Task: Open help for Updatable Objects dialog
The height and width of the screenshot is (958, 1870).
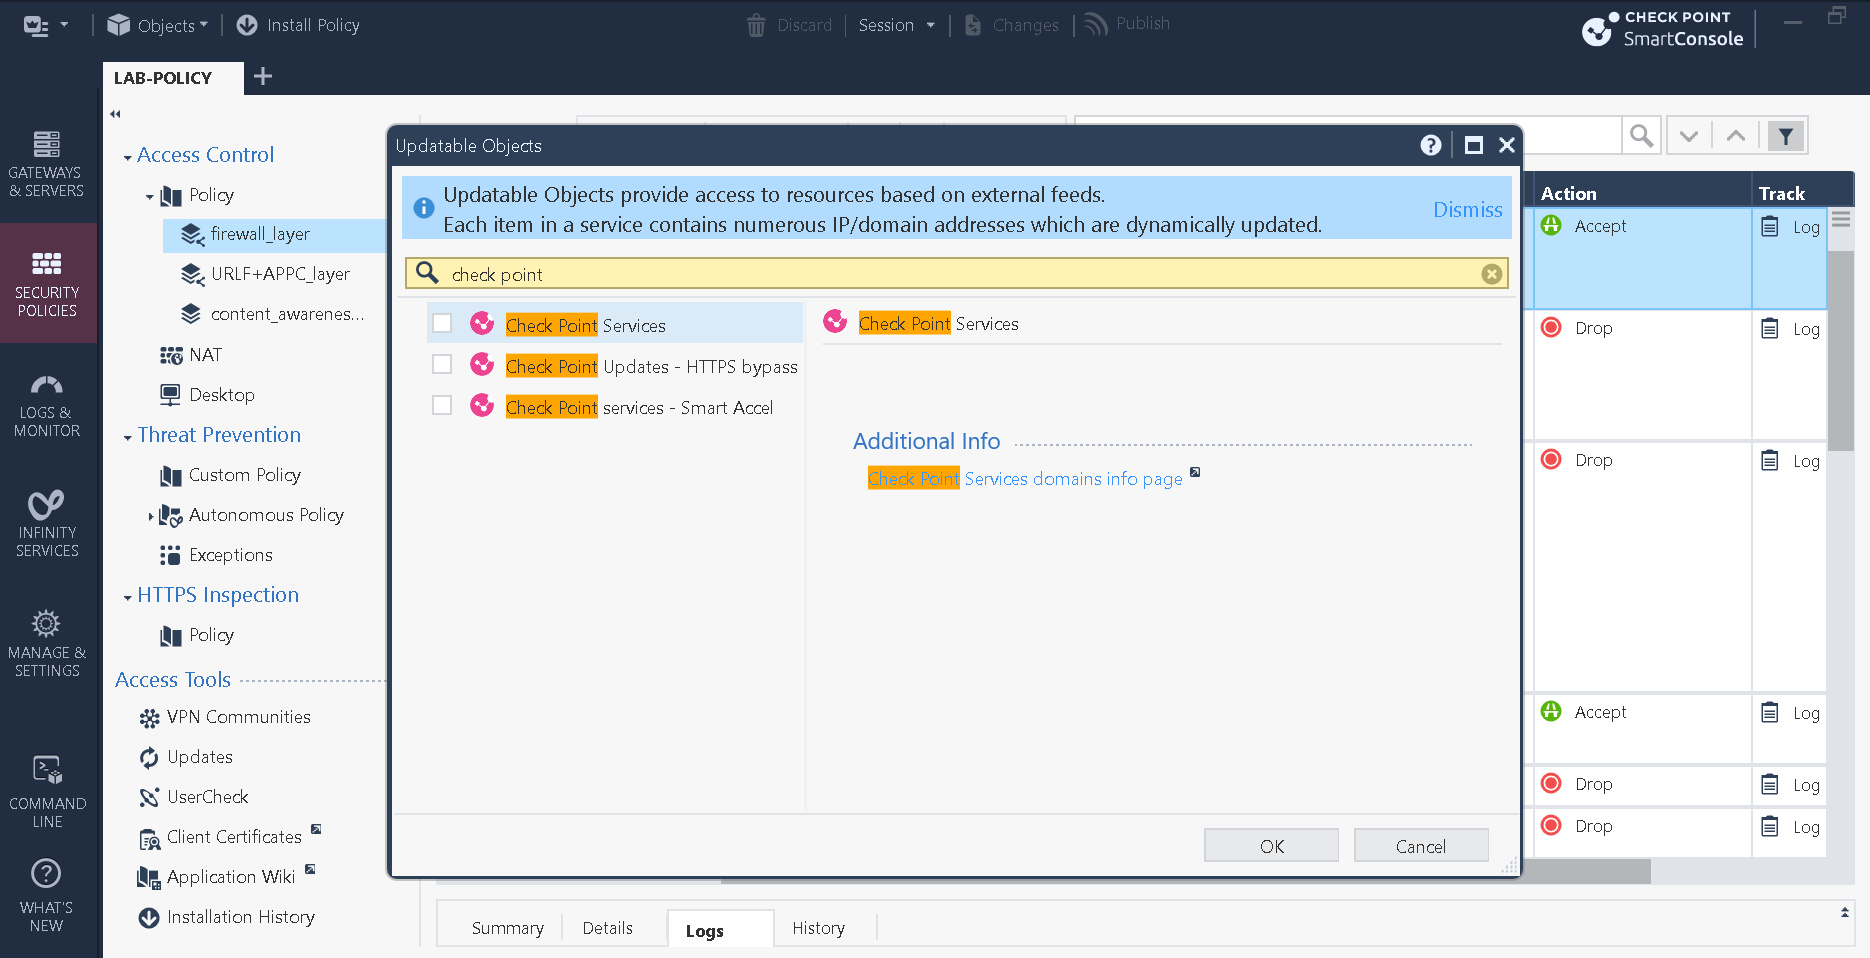Action: (1430, 145)
